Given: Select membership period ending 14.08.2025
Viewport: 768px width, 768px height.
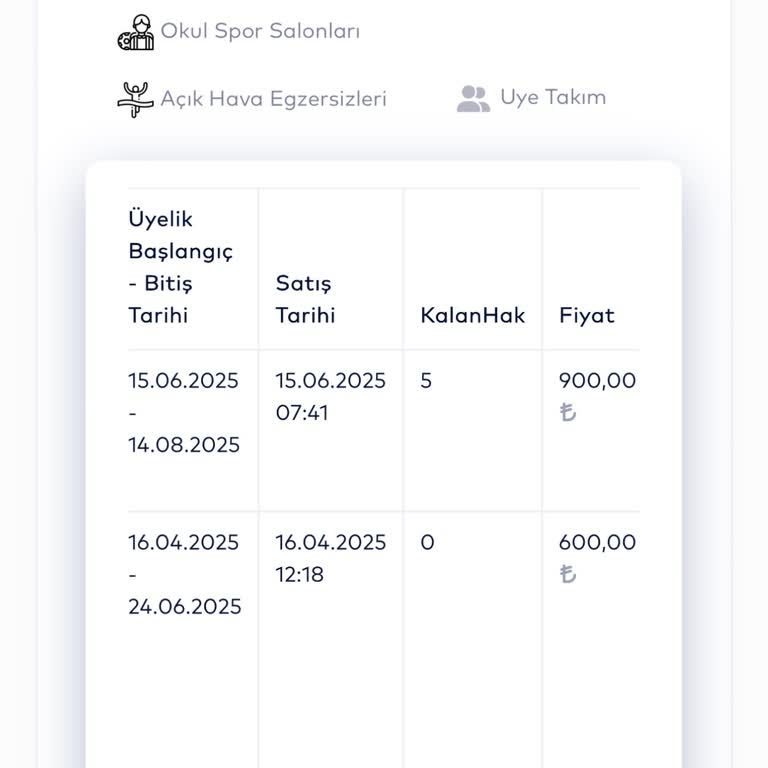Looking at the screenshot, I should click(184, 413).
